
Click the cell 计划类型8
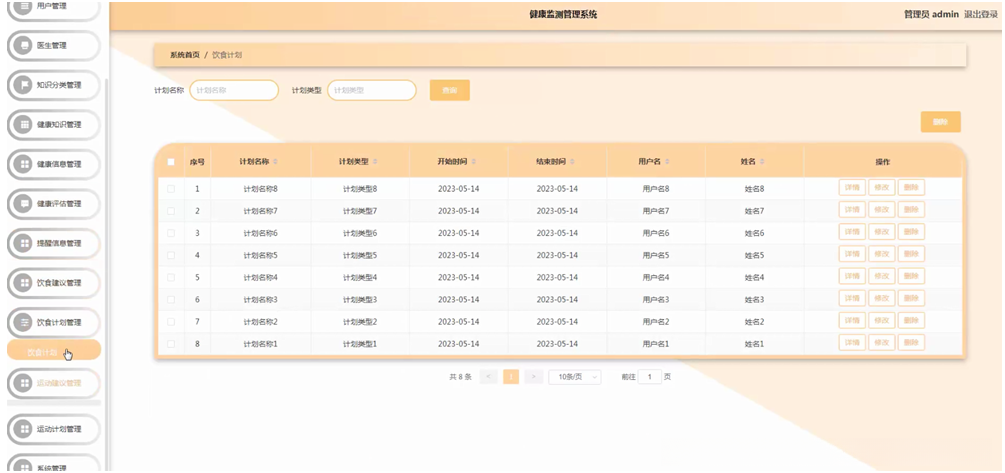pyautogui.click(x=360, y=189)
